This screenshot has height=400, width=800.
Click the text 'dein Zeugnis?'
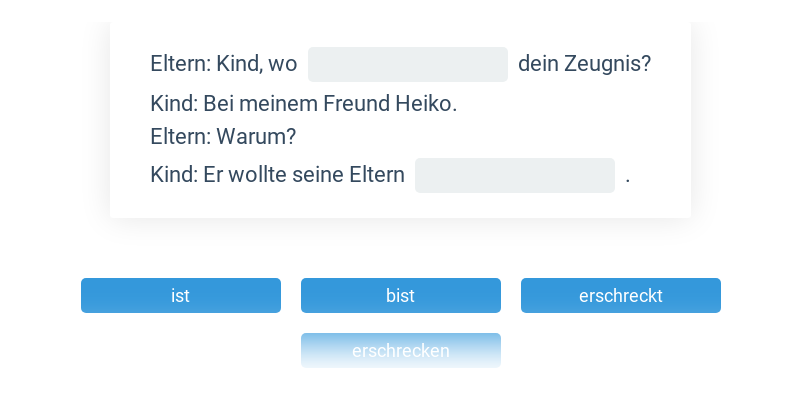pyautogui.click(x=584, y=64)
